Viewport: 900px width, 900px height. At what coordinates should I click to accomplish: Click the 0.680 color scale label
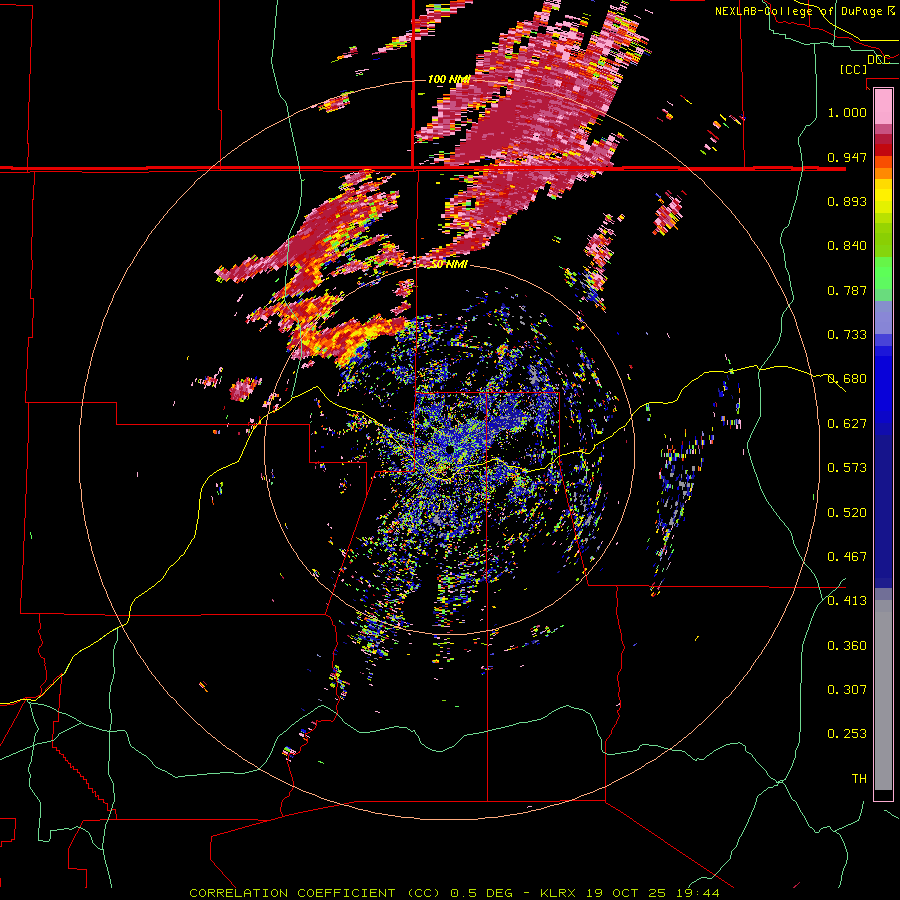point(847,379)
